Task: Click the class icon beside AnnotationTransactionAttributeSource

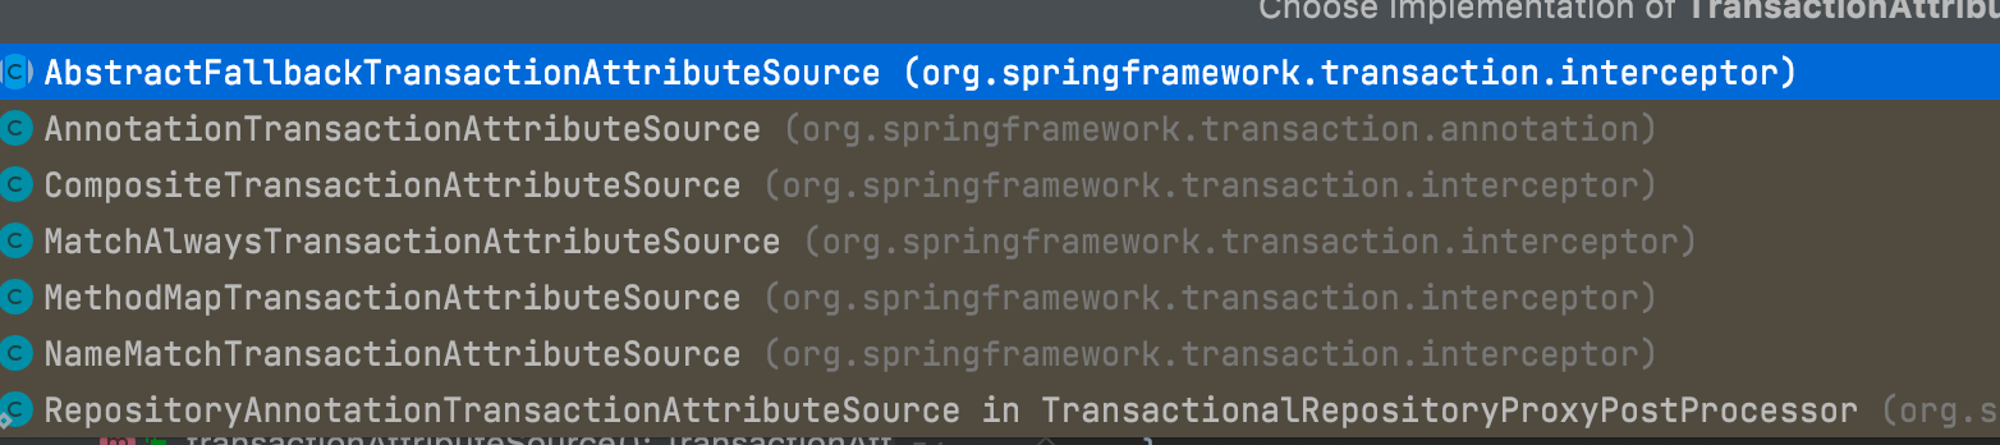Action: point(16,129)
